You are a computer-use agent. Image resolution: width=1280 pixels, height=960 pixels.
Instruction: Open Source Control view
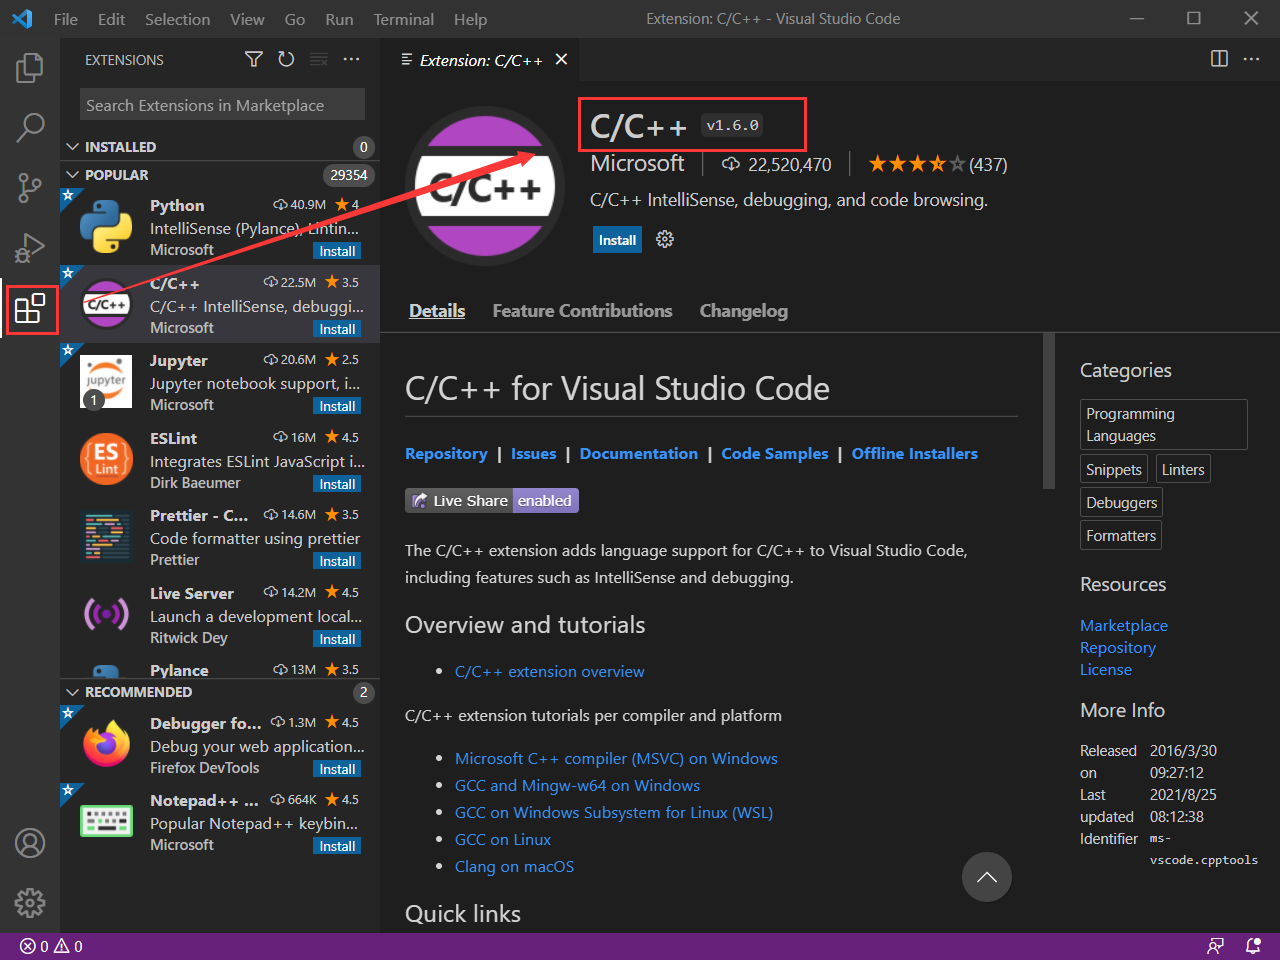(x=30, y=187)
